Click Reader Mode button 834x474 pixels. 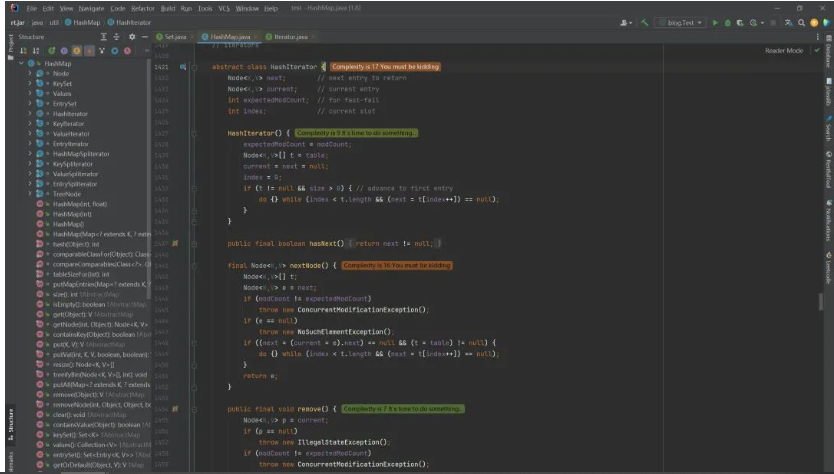(x=784, y=51)
